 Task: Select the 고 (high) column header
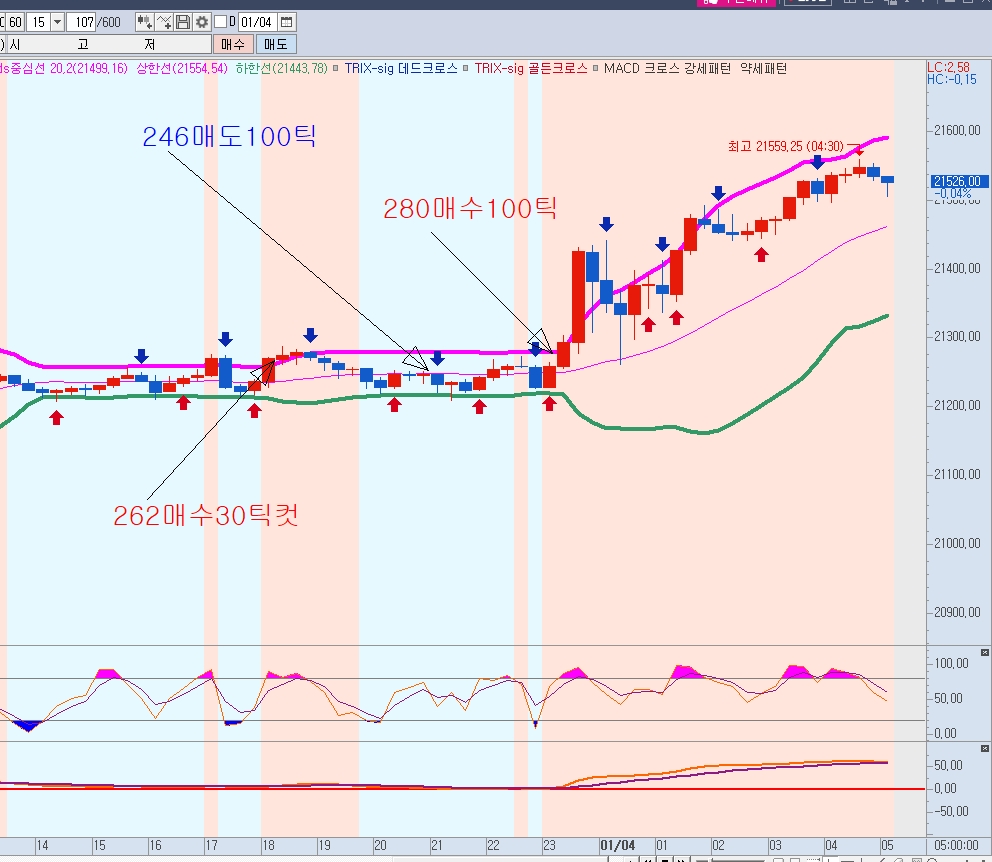point(83,44)
